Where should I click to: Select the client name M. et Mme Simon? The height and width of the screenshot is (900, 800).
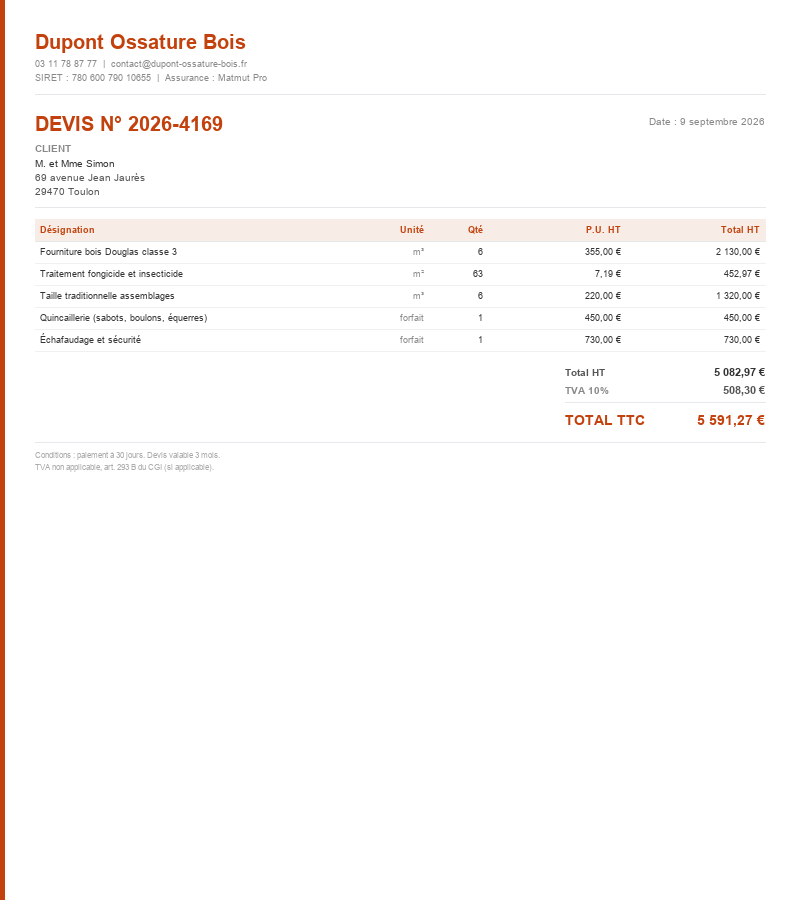pyautogui.click(x=75, y=164)
